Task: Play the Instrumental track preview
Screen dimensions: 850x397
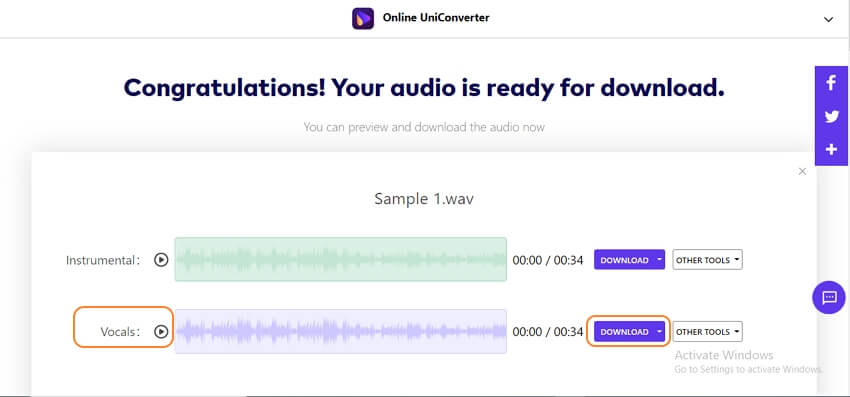Action: [161, 260]
